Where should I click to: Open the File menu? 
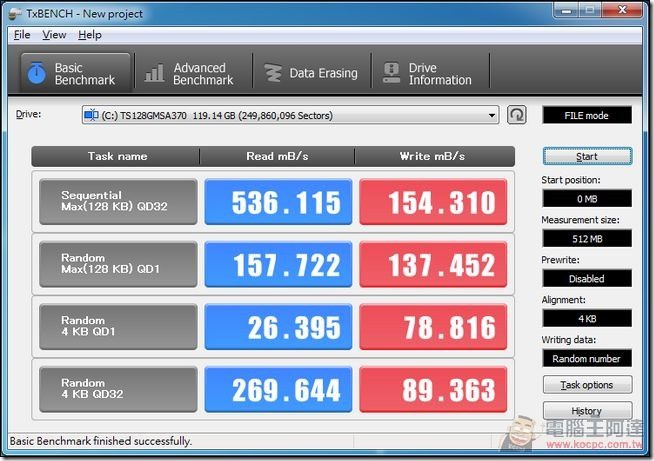[22, 35]
